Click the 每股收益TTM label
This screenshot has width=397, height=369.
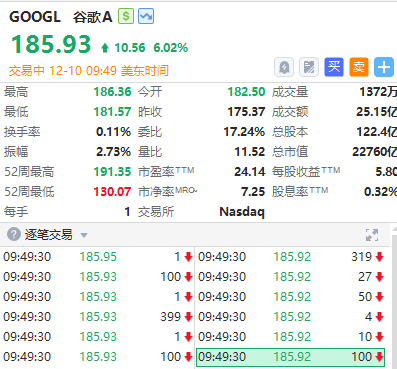(x=306, y=171)
